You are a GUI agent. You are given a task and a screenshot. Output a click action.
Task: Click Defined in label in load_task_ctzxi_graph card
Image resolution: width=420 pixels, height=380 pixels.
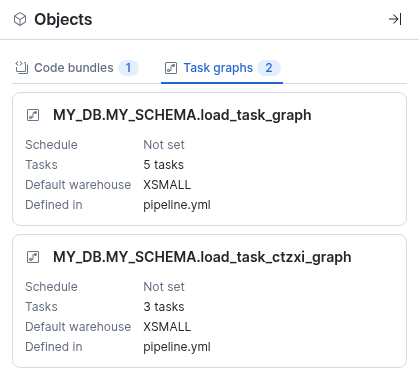coord(54,347)
